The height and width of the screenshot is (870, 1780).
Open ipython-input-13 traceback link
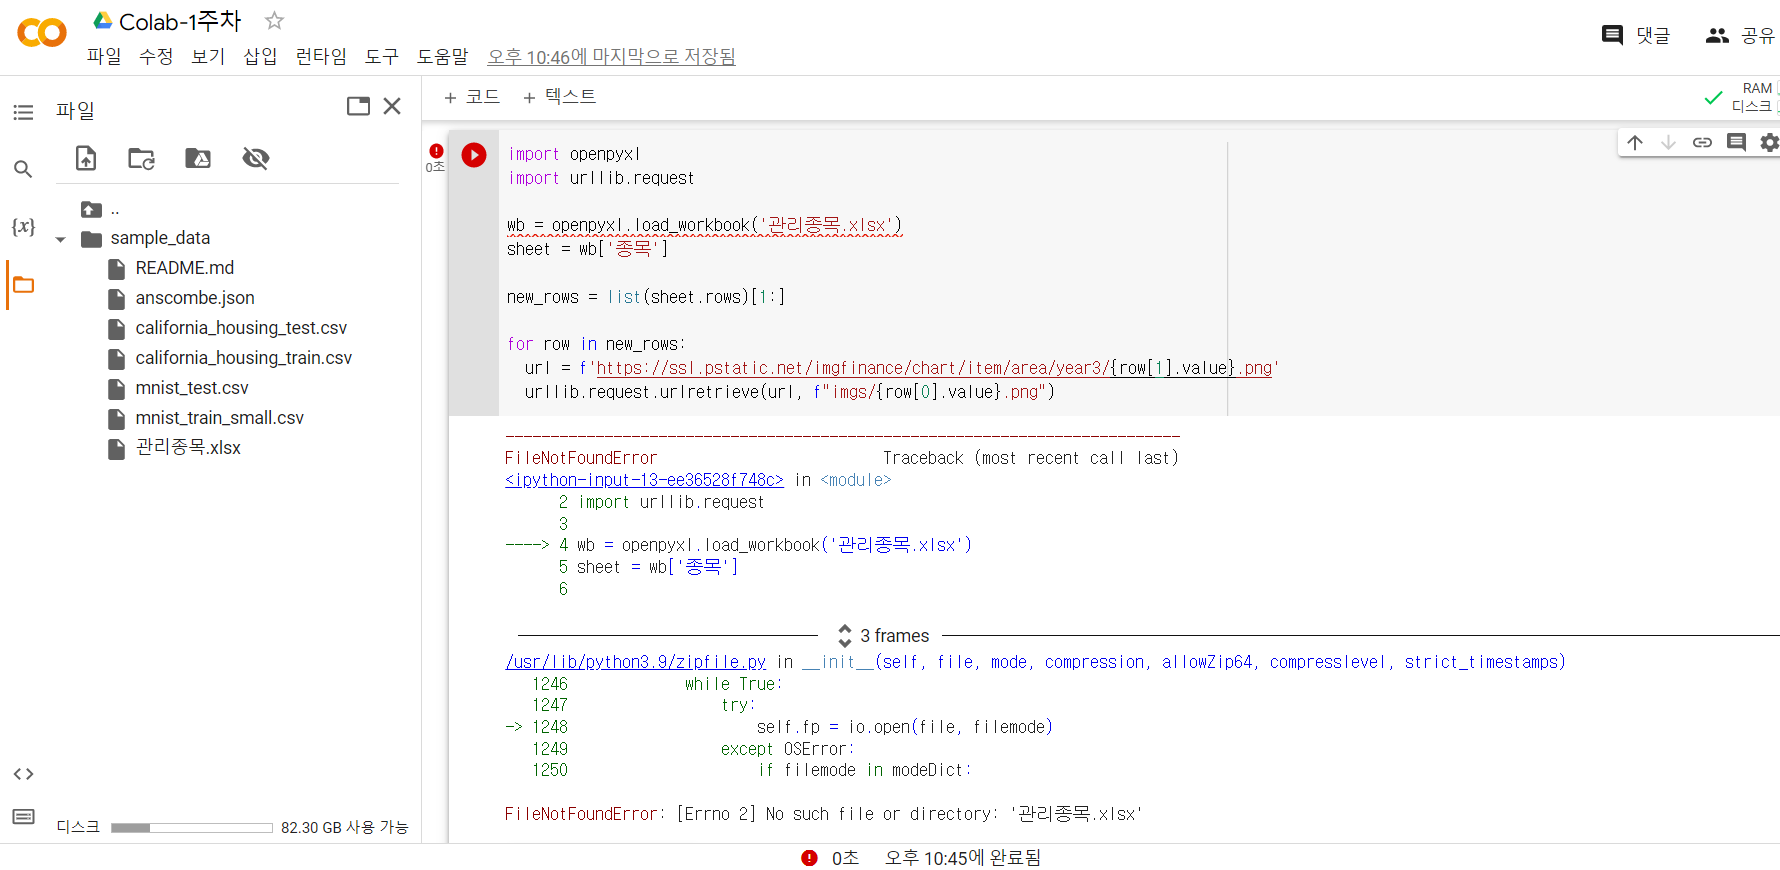tap(644, 480)
